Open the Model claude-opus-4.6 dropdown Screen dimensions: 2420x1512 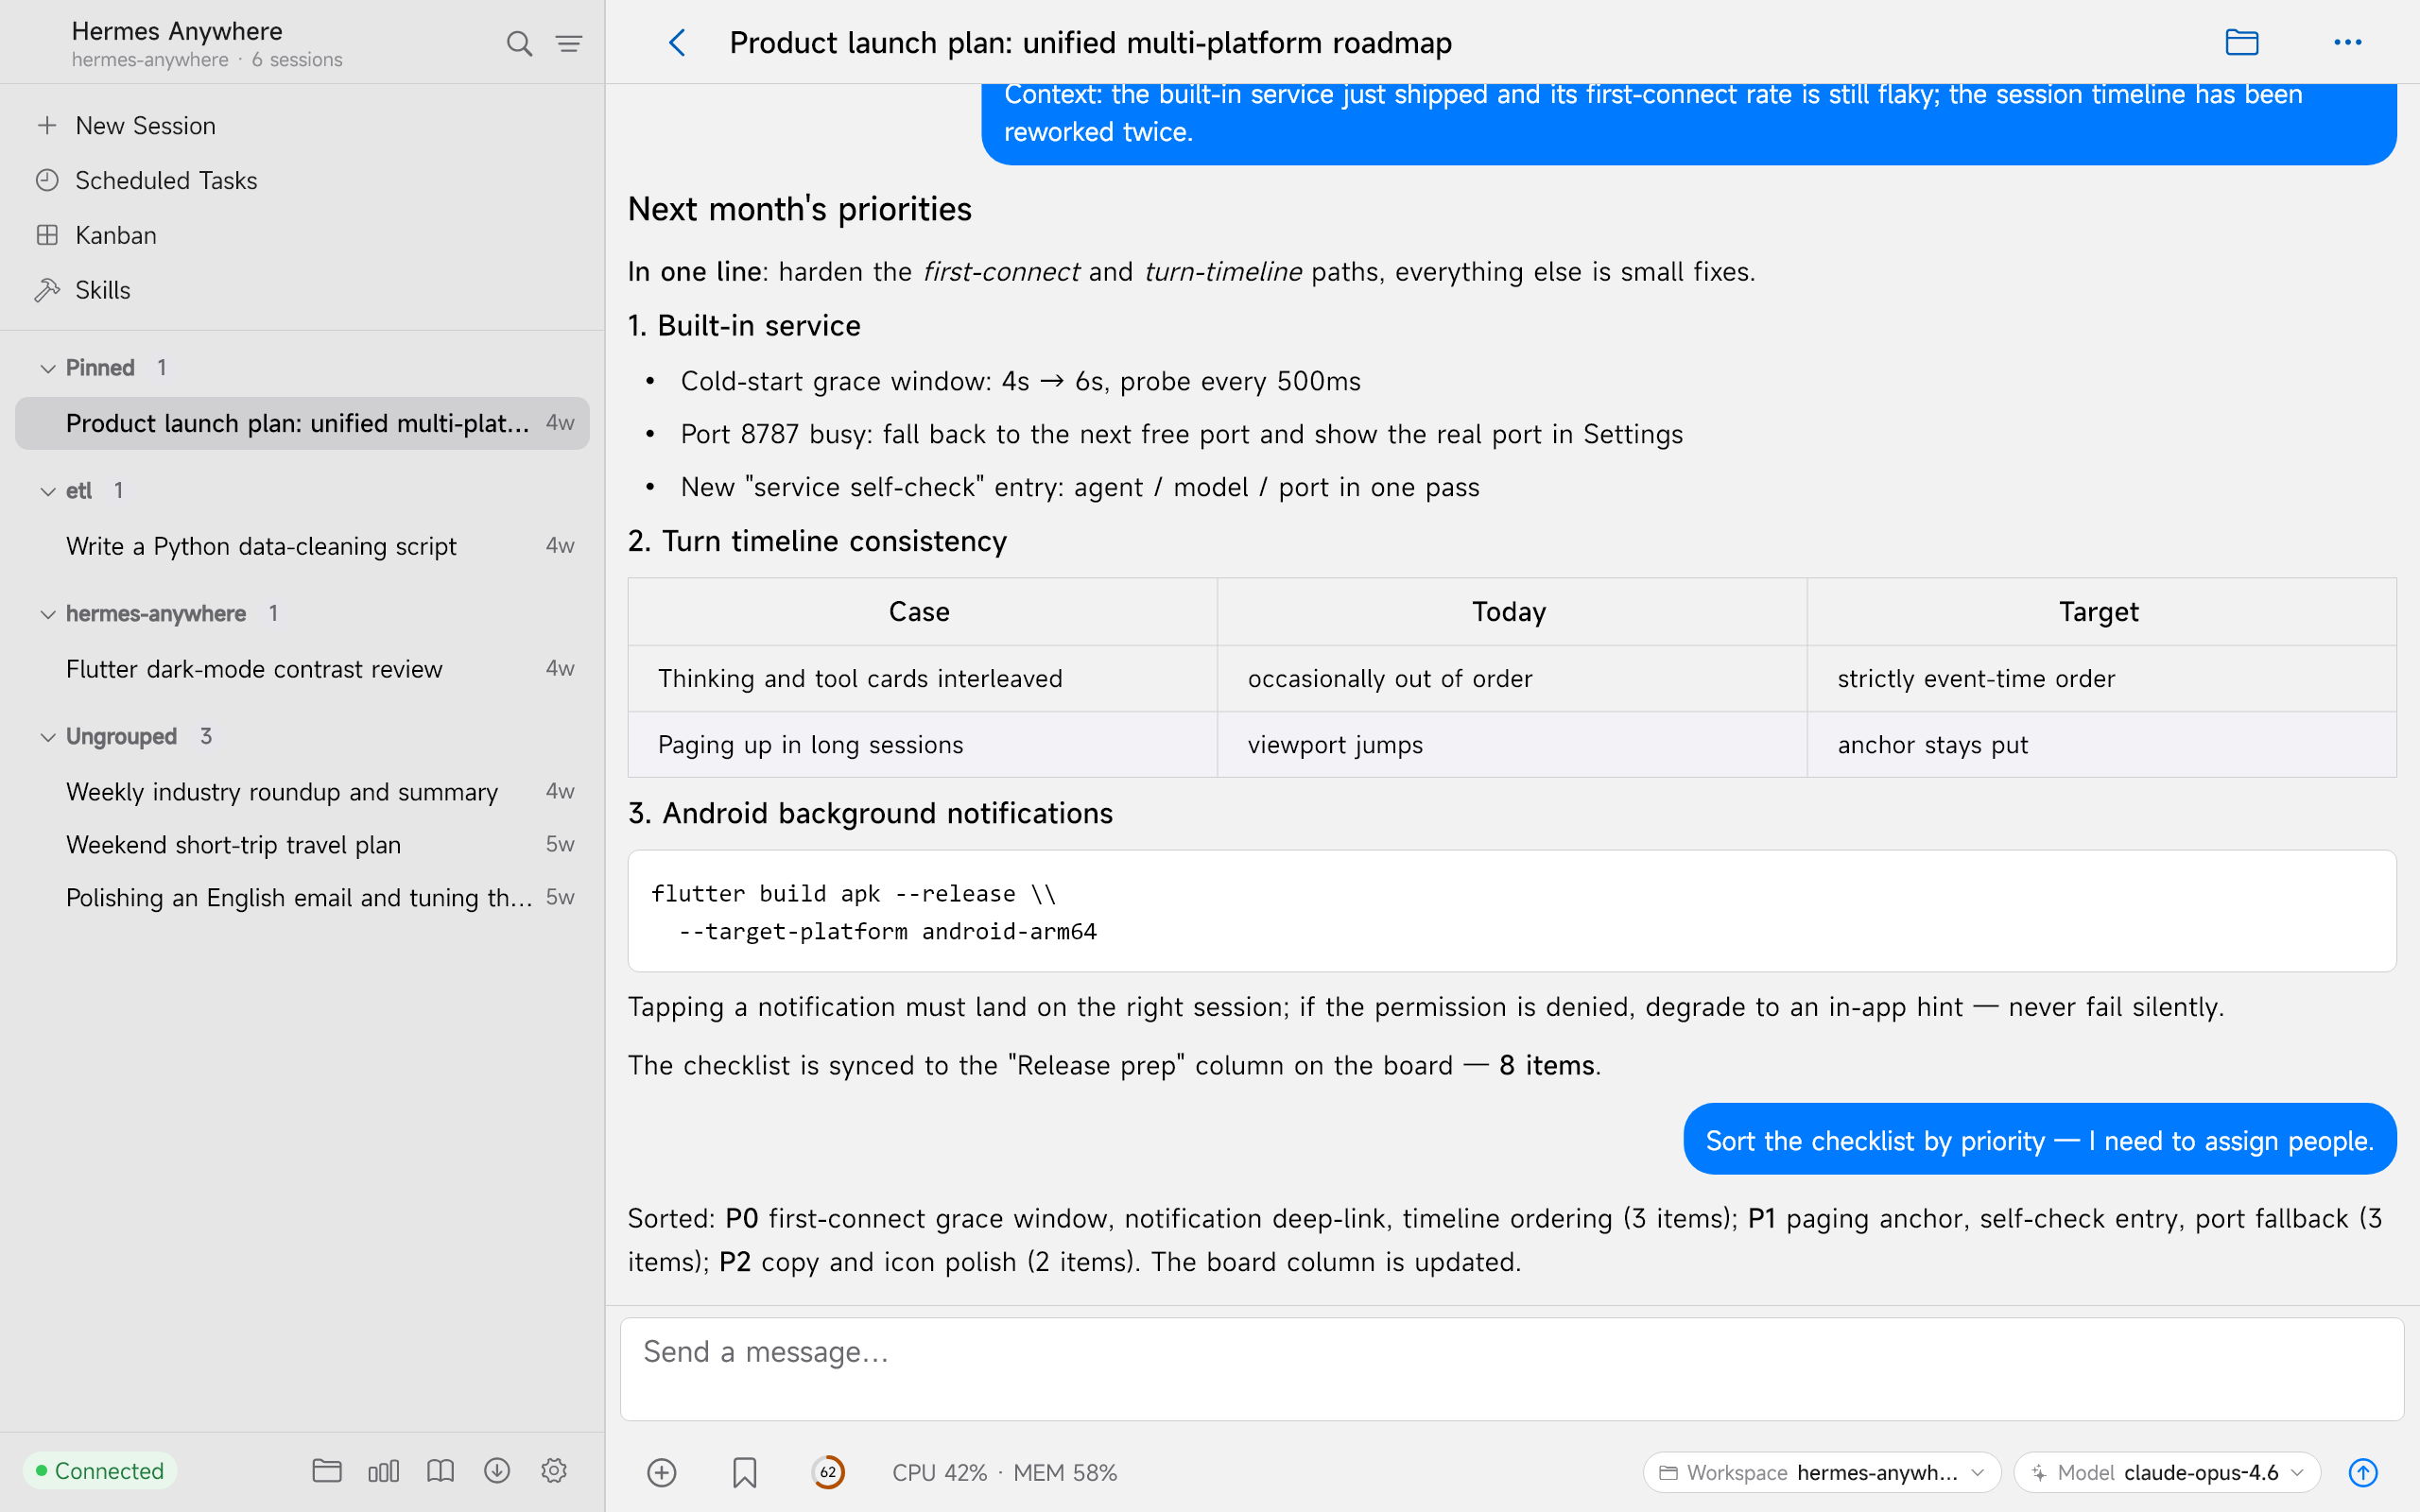[x=2166, y=1472]
